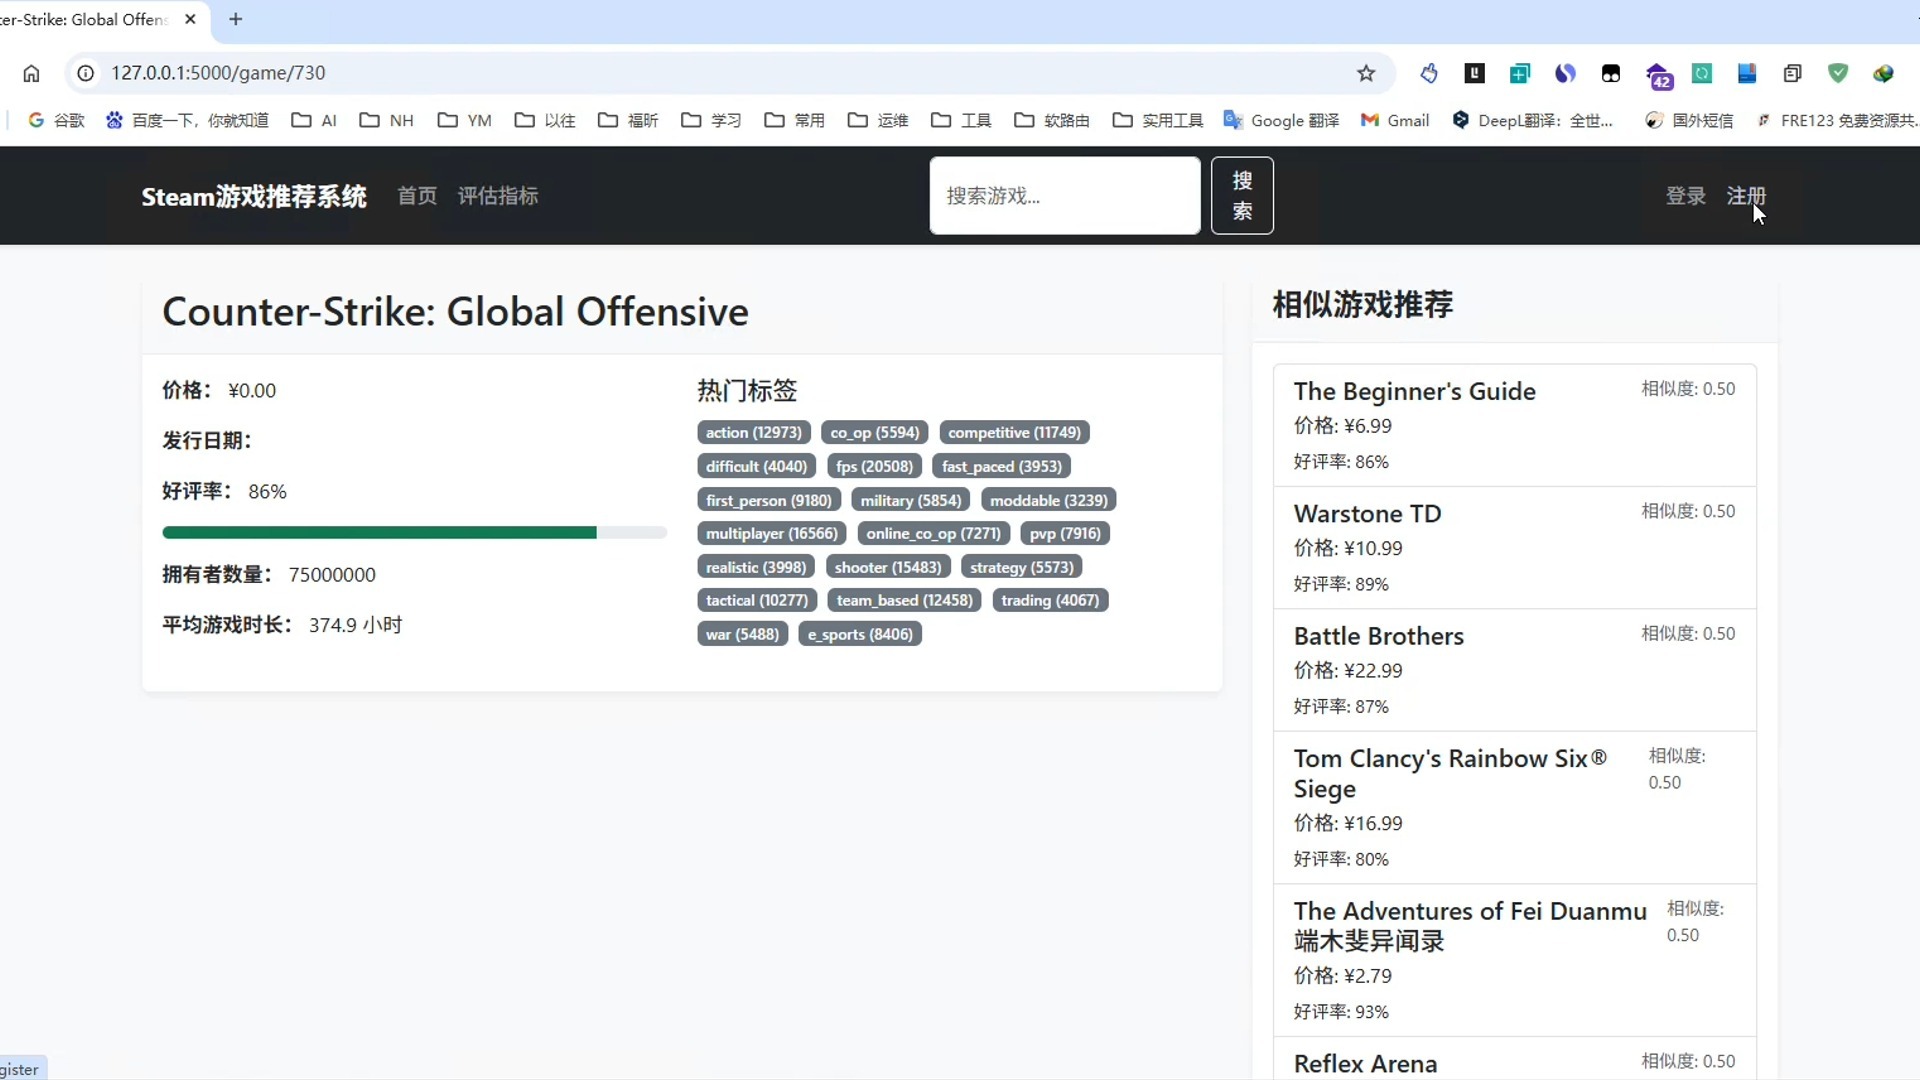Open the 学习 bookmarks folder
1920x1080 pixels.
click(711, 120)
